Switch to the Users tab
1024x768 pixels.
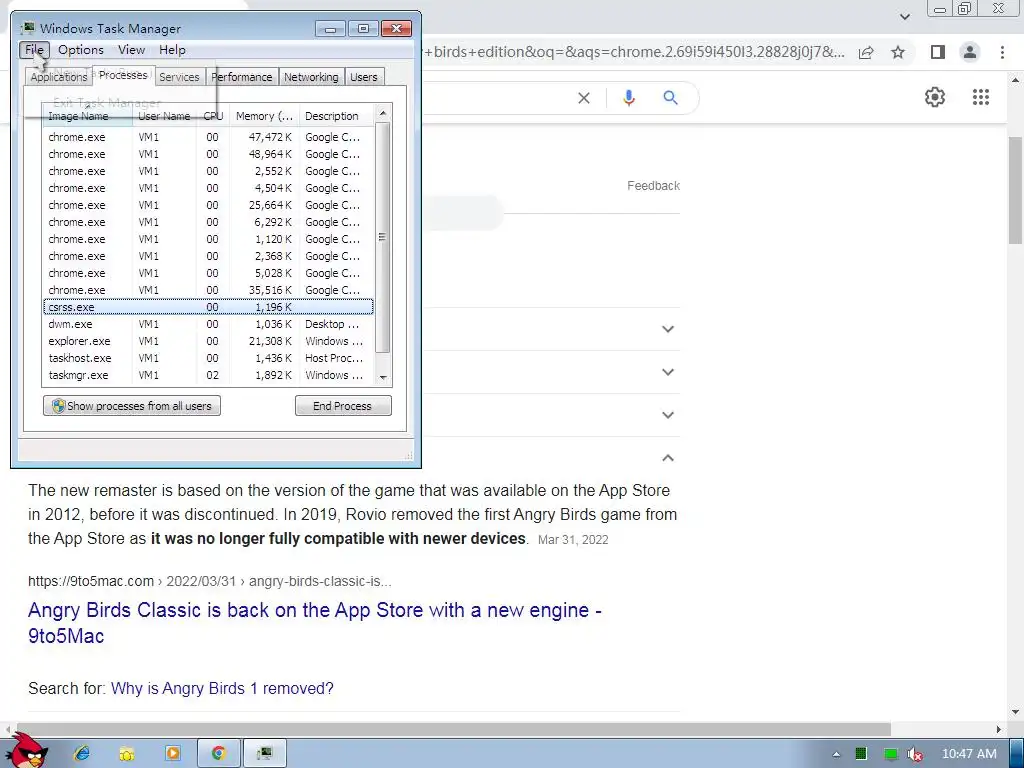tap(364, 77)
